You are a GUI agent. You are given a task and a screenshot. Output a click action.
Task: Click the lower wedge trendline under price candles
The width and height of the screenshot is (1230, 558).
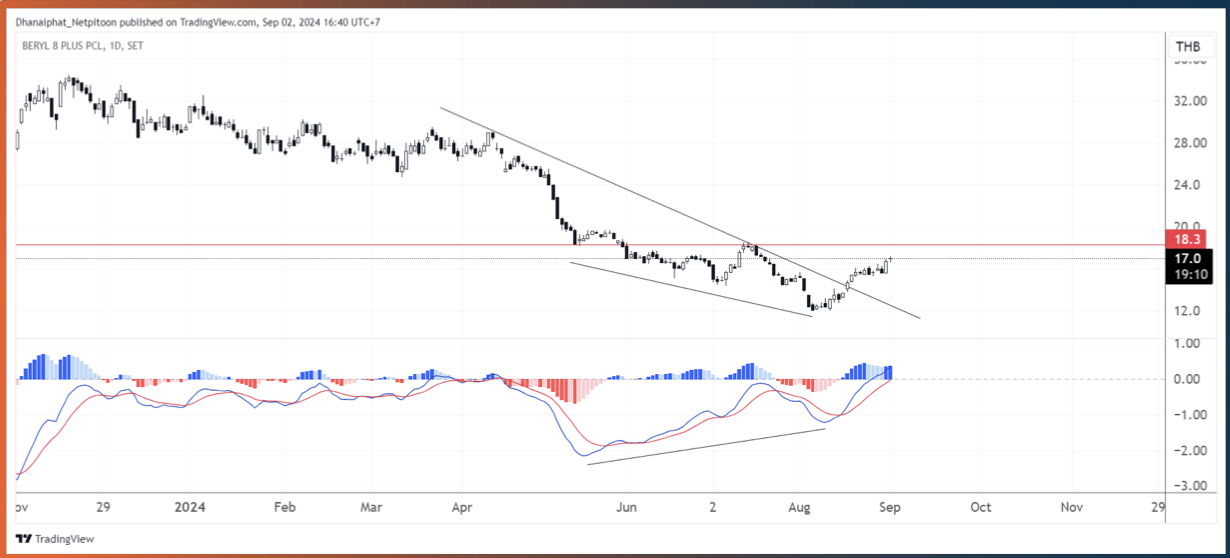690,289
